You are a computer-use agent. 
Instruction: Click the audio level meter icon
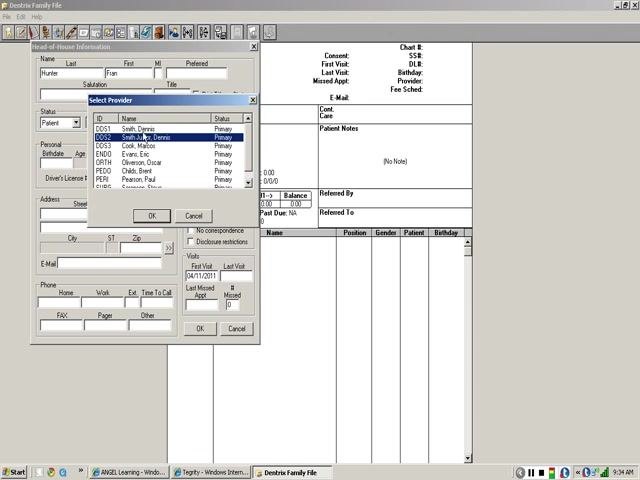coord(552,473)
